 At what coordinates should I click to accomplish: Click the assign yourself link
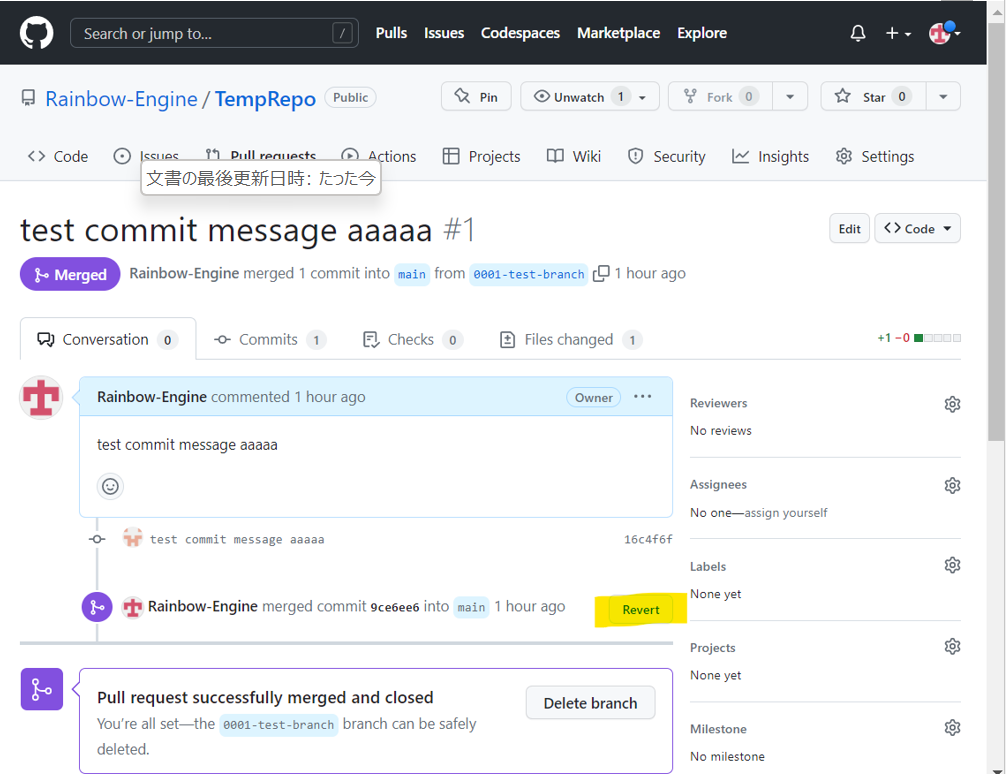(786, 512)
